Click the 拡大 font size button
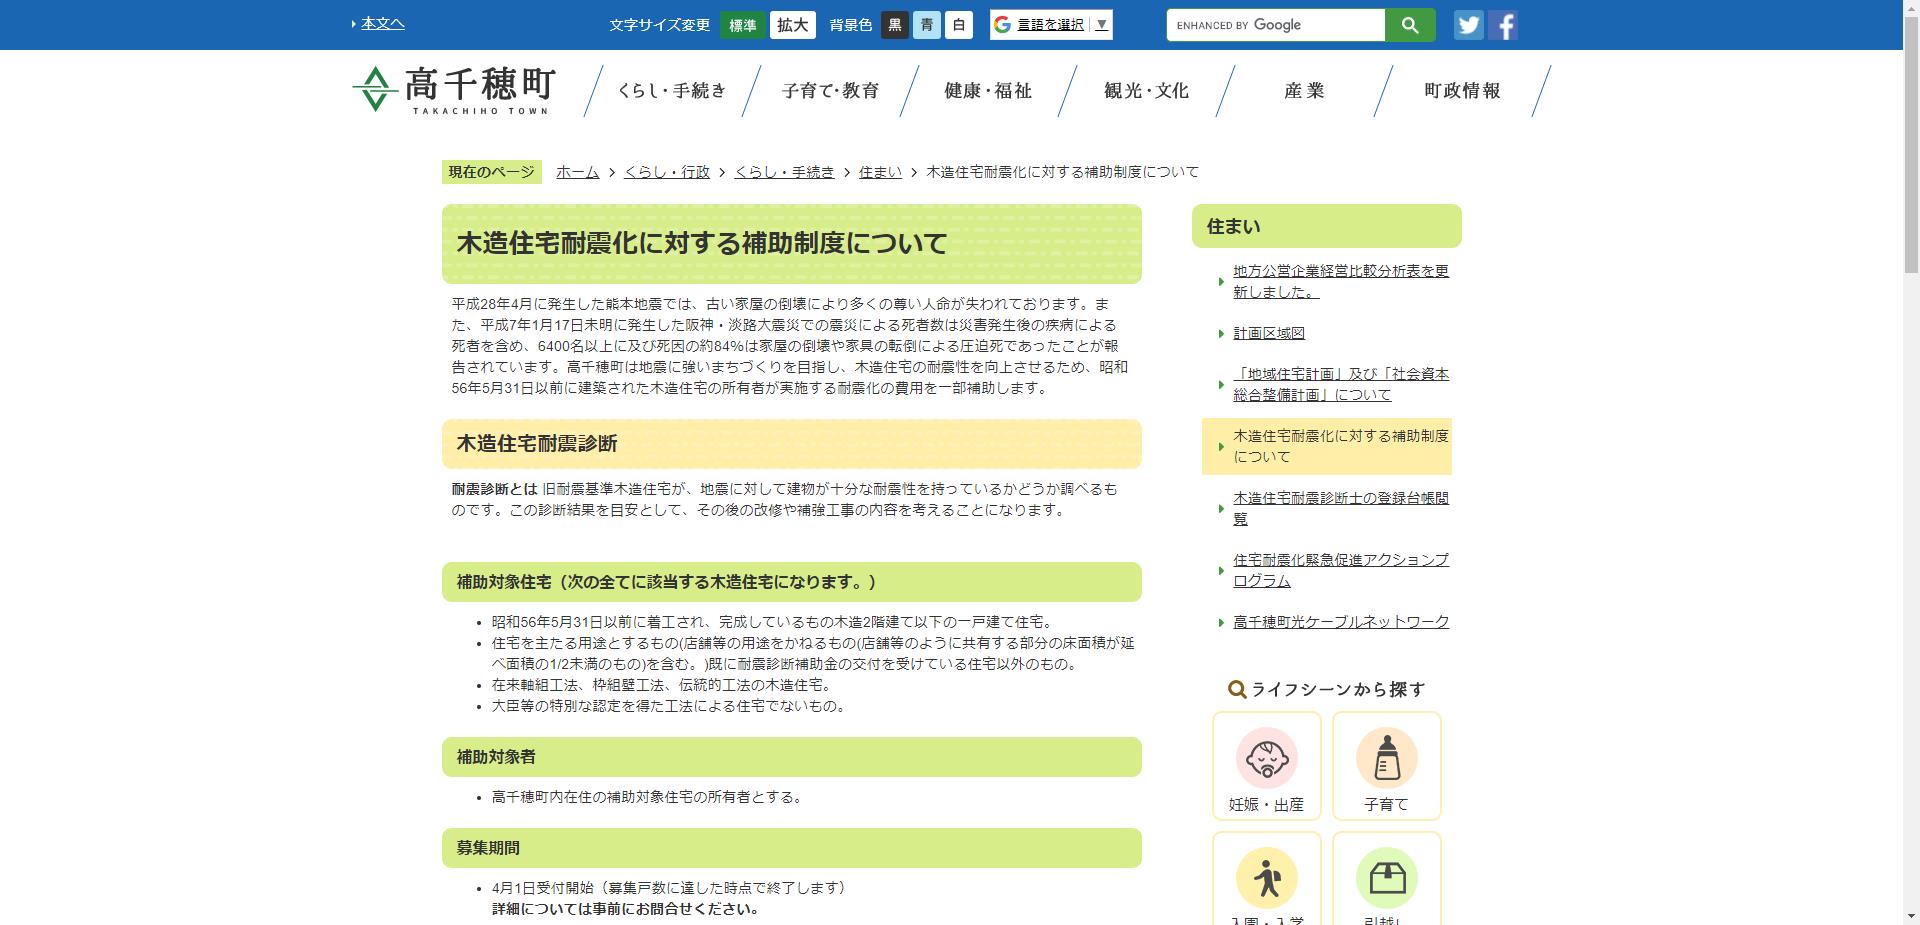Screen dimensions: 1920x925 click(x=792, y=25)
